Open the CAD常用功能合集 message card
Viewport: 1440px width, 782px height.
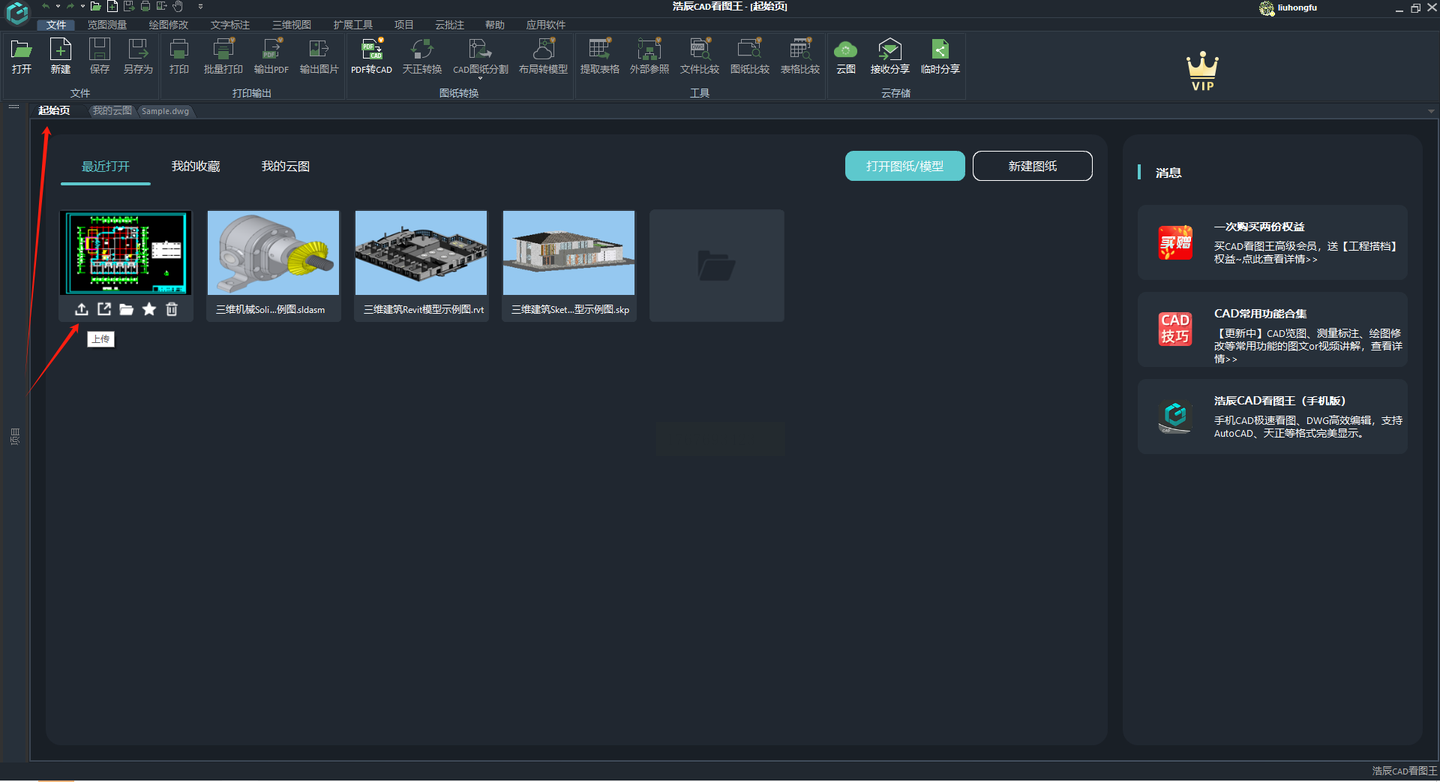point(1272,329)
